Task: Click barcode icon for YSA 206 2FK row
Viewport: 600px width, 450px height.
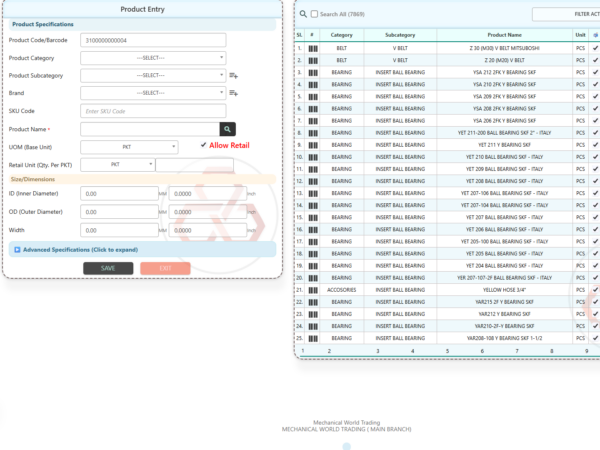Action: point(313,121)
